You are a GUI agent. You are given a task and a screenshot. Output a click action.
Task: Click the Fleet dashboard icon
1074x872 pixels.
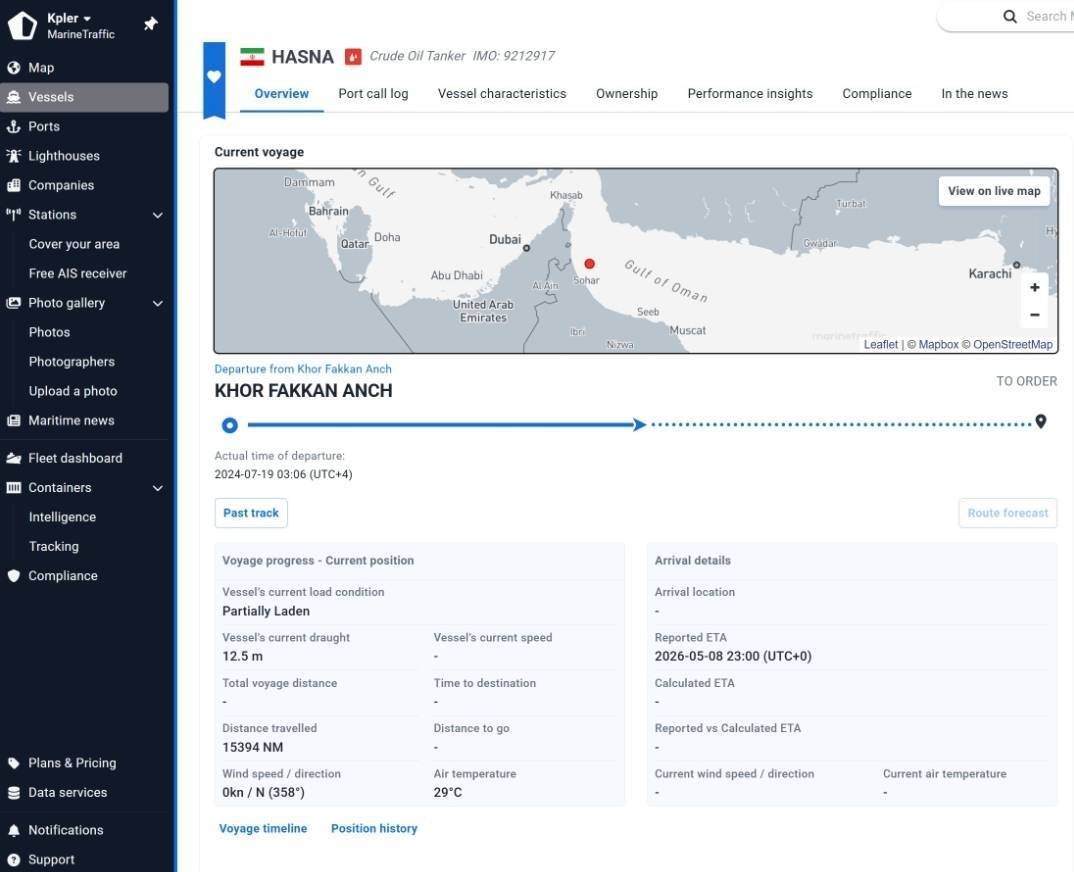(14, 458)
